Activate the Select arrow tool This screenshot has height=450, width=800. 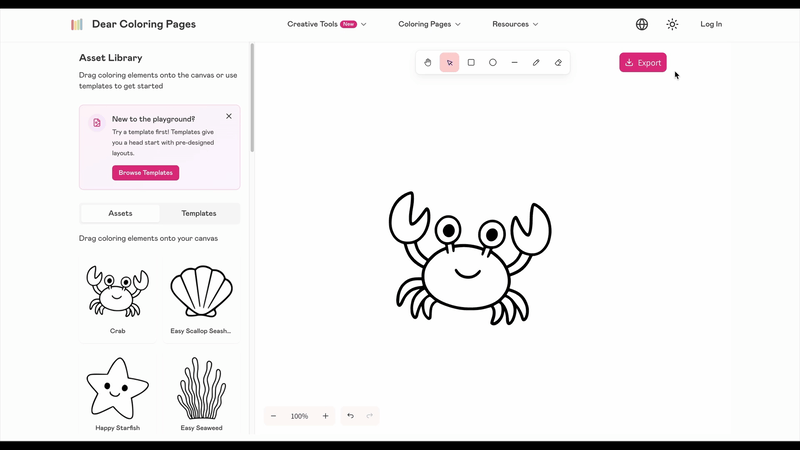click(450, 62)
